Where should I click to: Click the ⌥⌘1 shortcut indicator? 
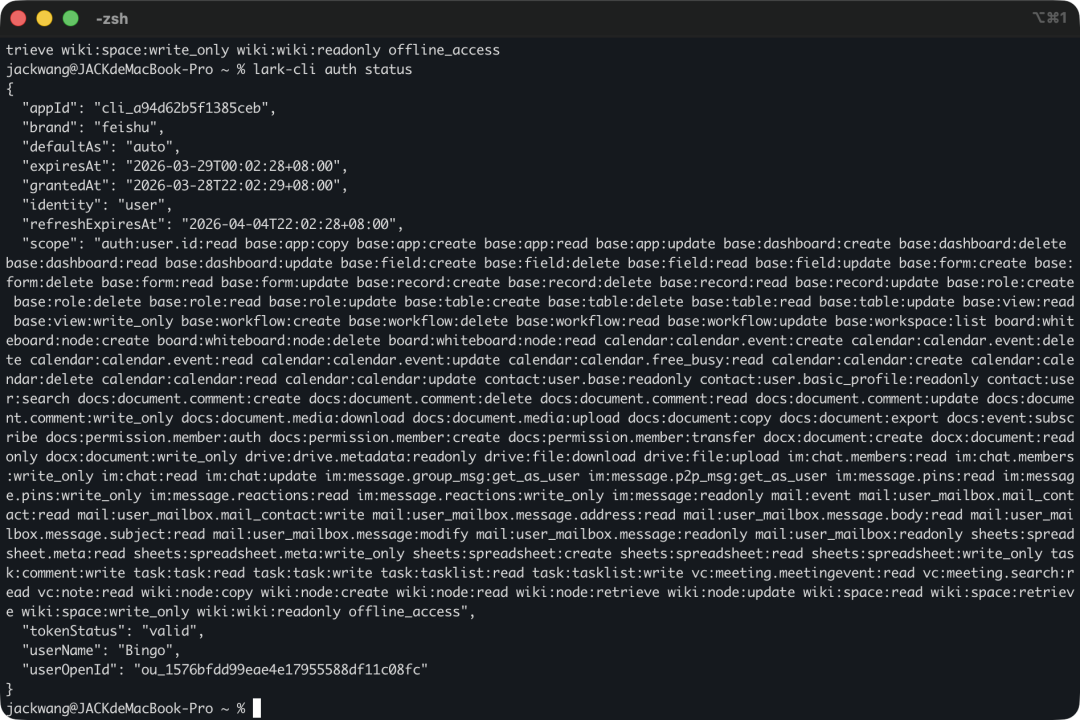(x=1049, y=18)
